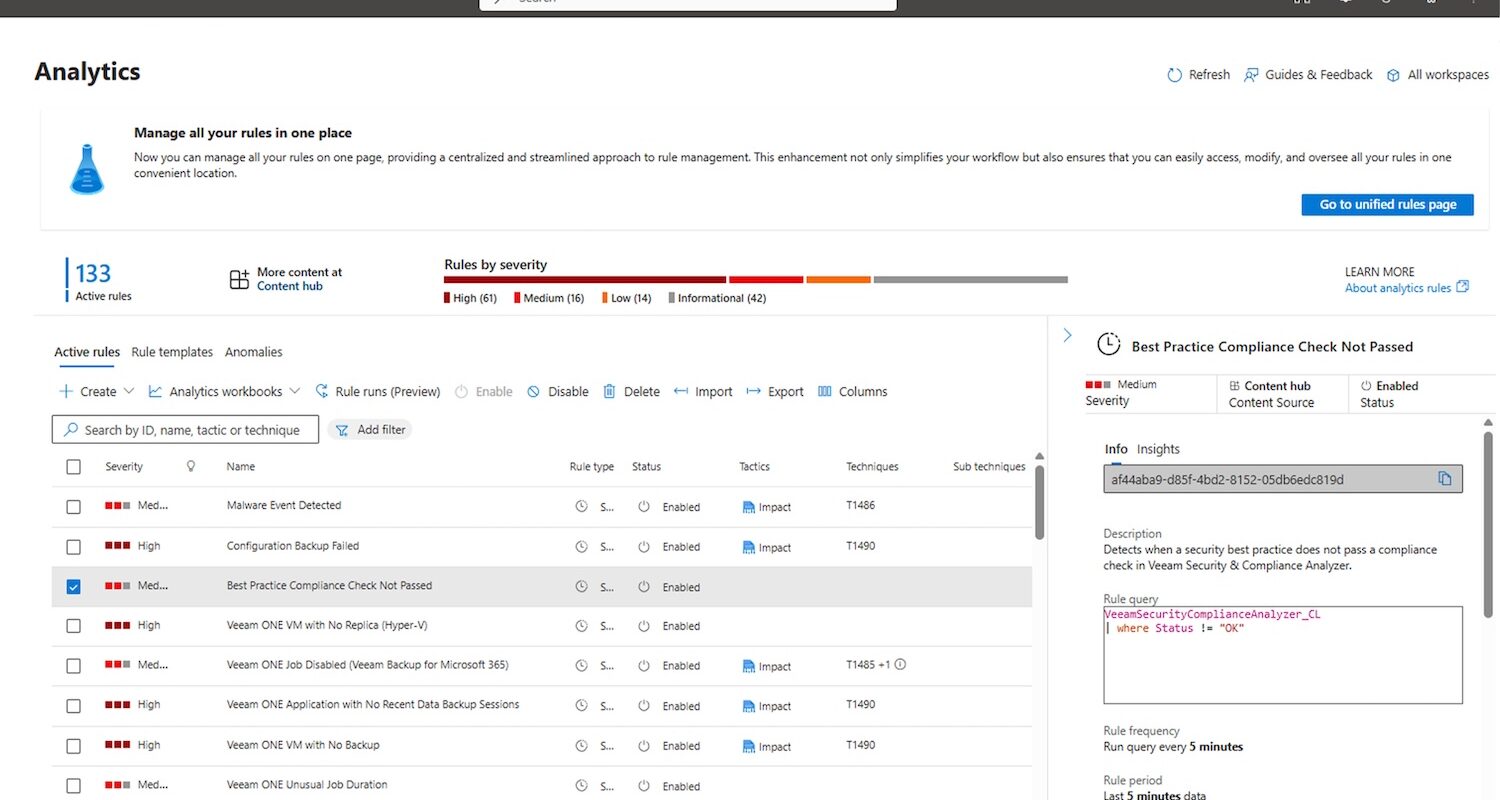Click the Delete trash icon
This screenshot has width=1500, height=800.
(609, 392)
